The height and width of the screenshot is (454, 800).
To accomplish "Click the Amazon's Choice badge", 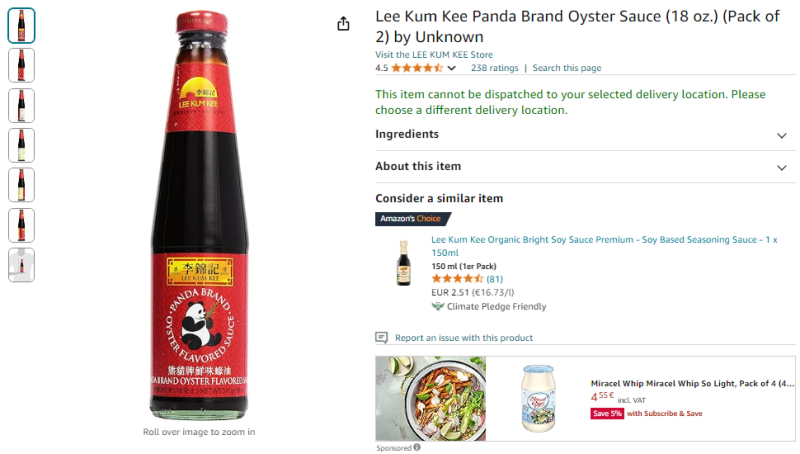I will click(413, 219).
